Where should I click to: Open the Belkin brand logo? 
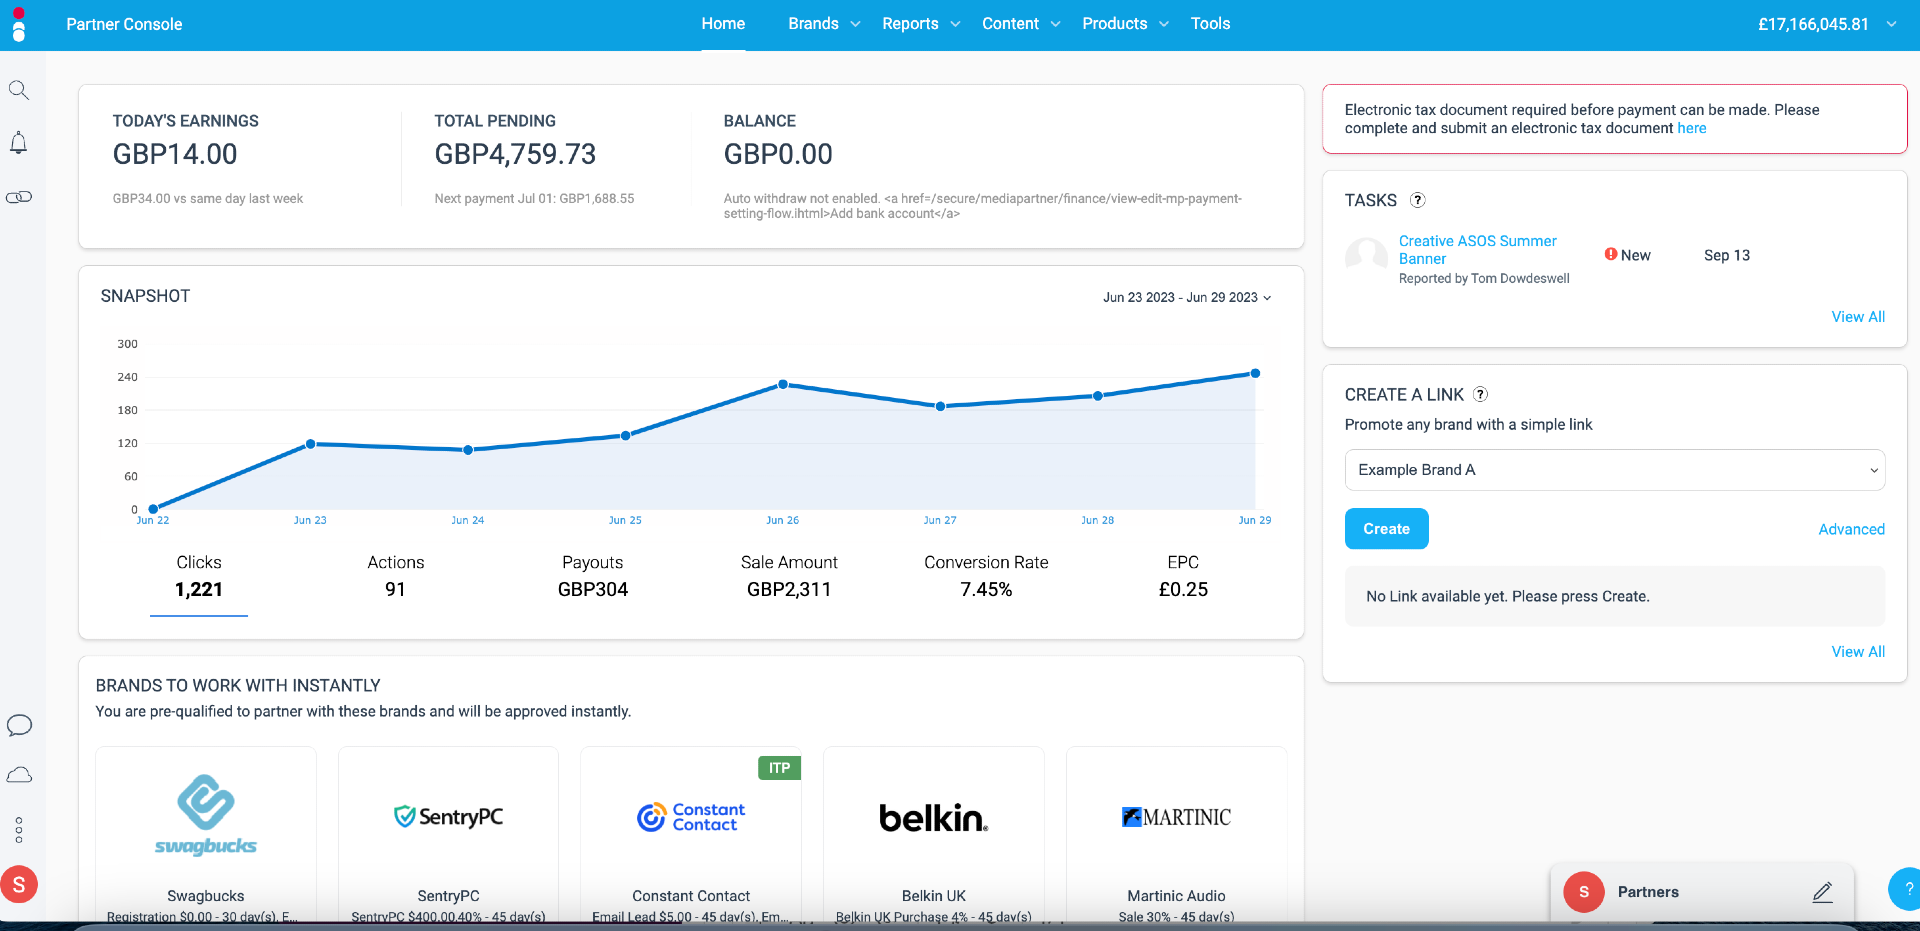coord(934,818)
